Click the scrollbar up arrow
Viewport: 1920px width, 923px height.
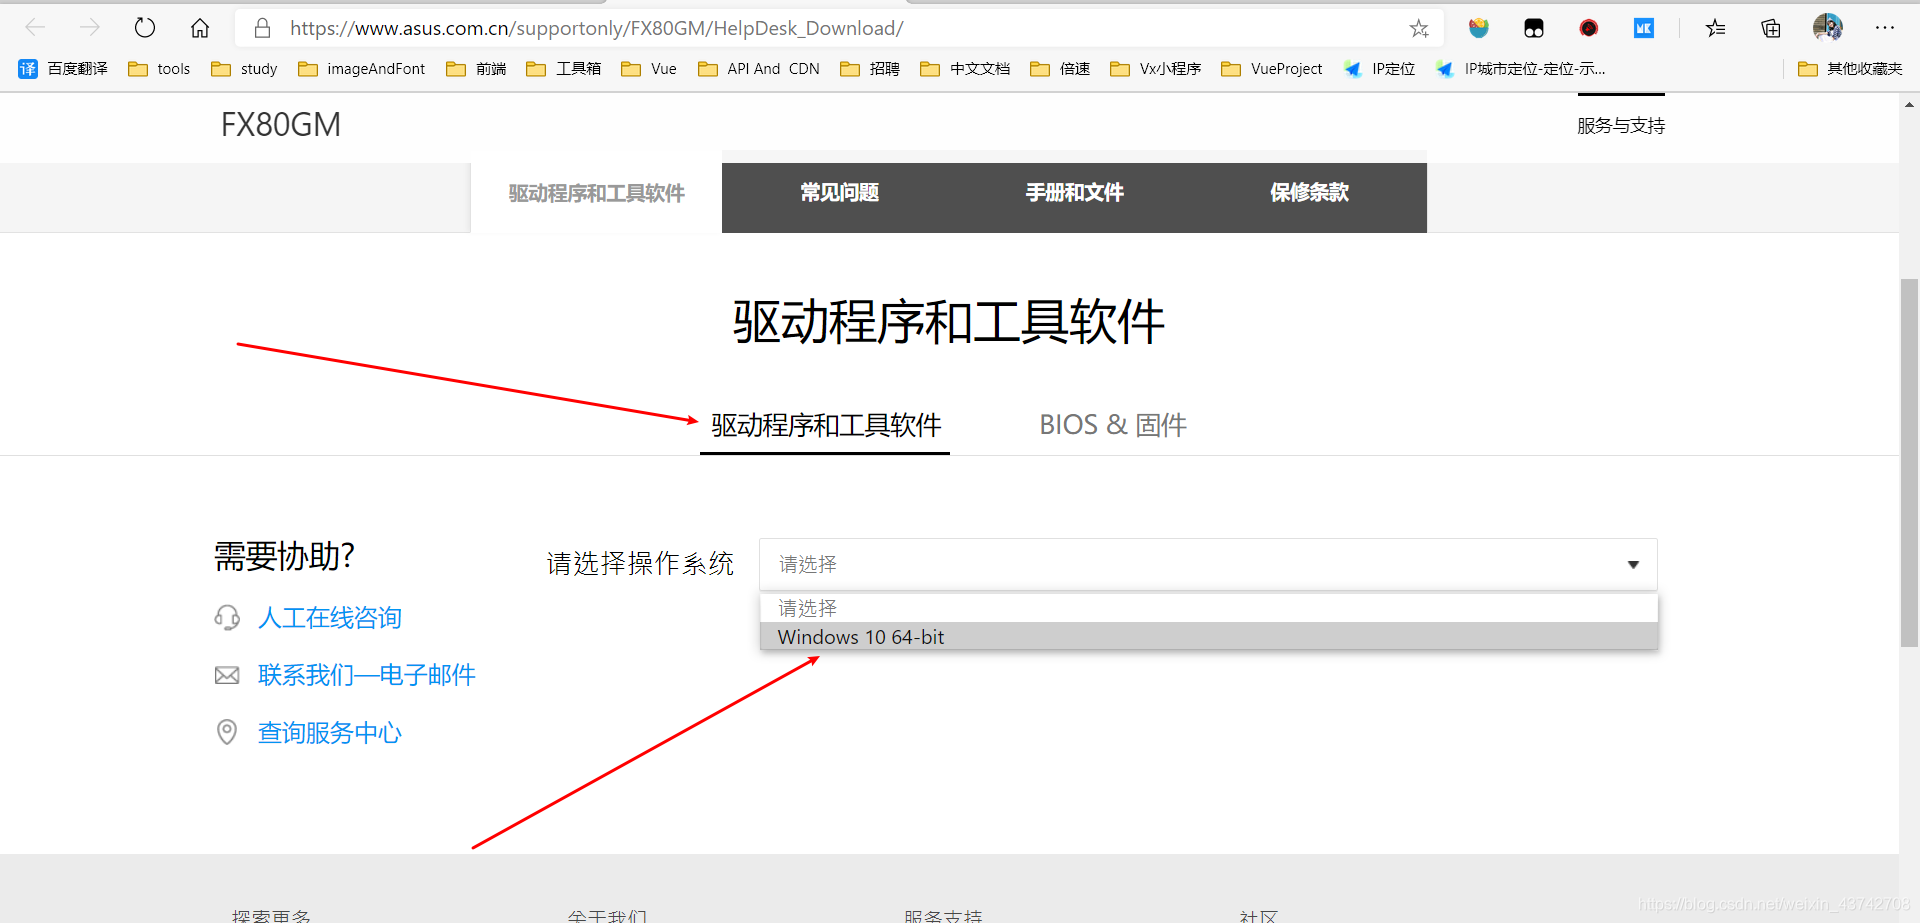tap(1909, 104)
